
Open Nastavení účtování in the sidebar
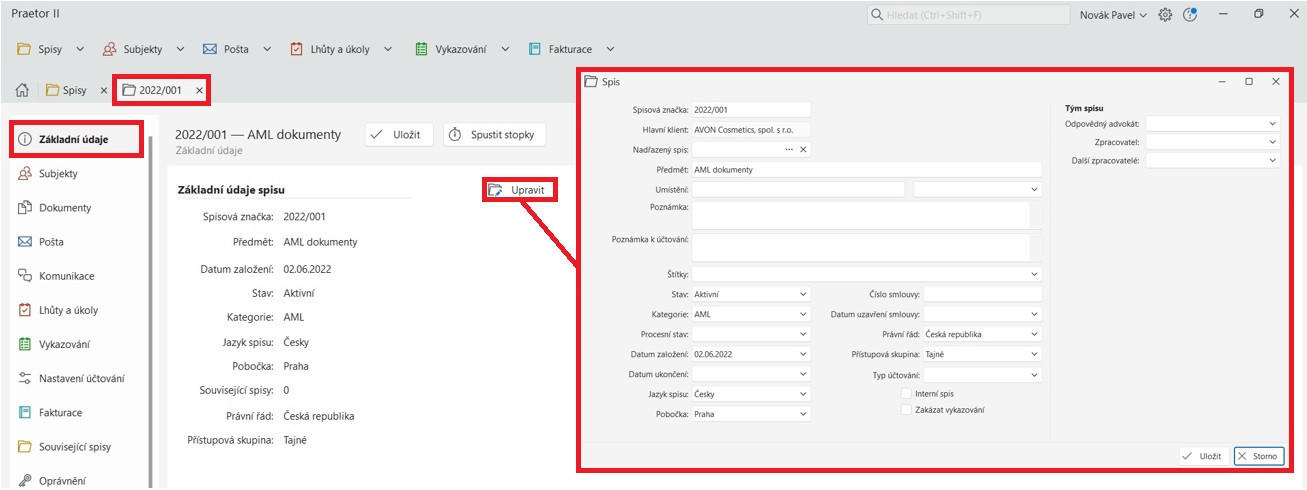(80, 378)
